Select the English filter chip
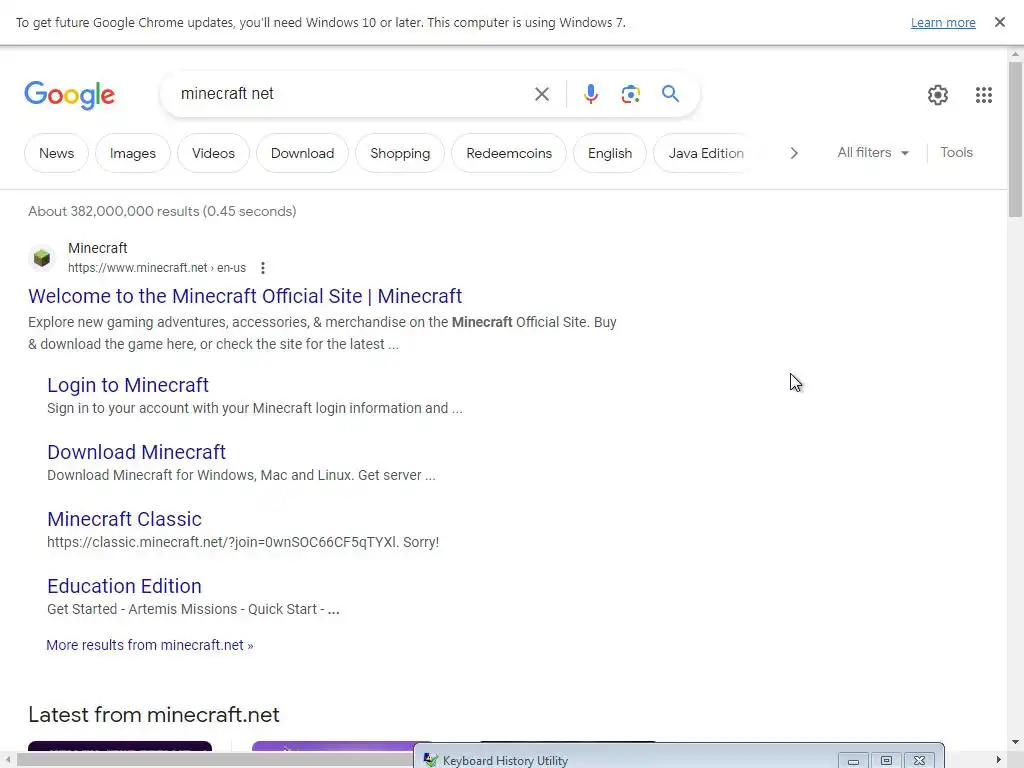 [x=609, y=153]
